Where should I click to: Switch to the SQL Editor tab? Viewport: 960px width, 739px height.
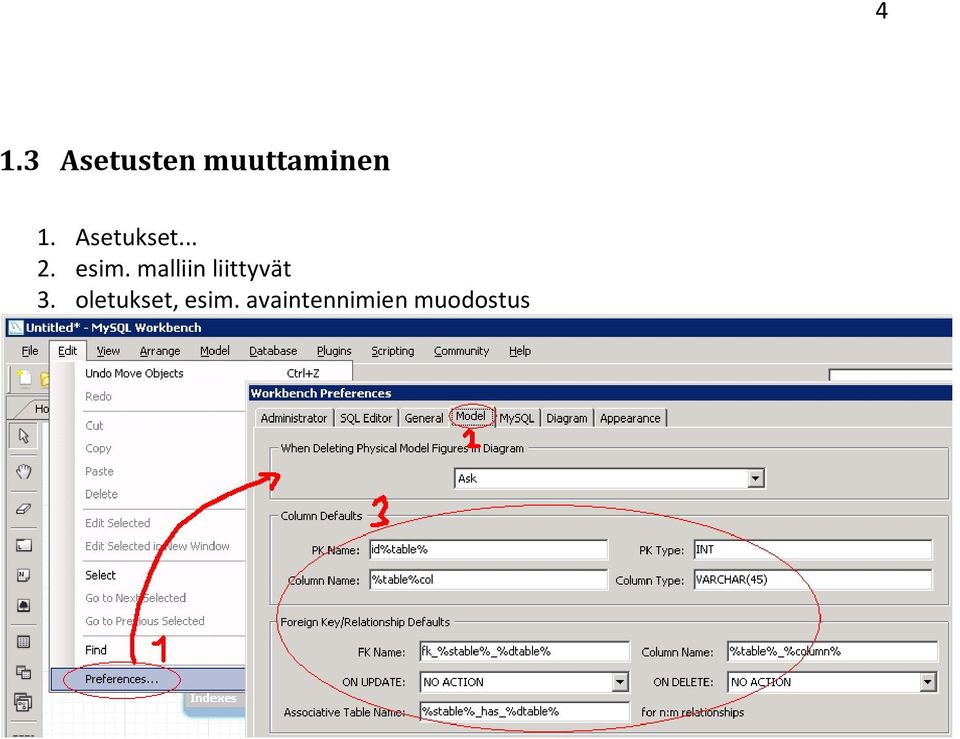366,418
